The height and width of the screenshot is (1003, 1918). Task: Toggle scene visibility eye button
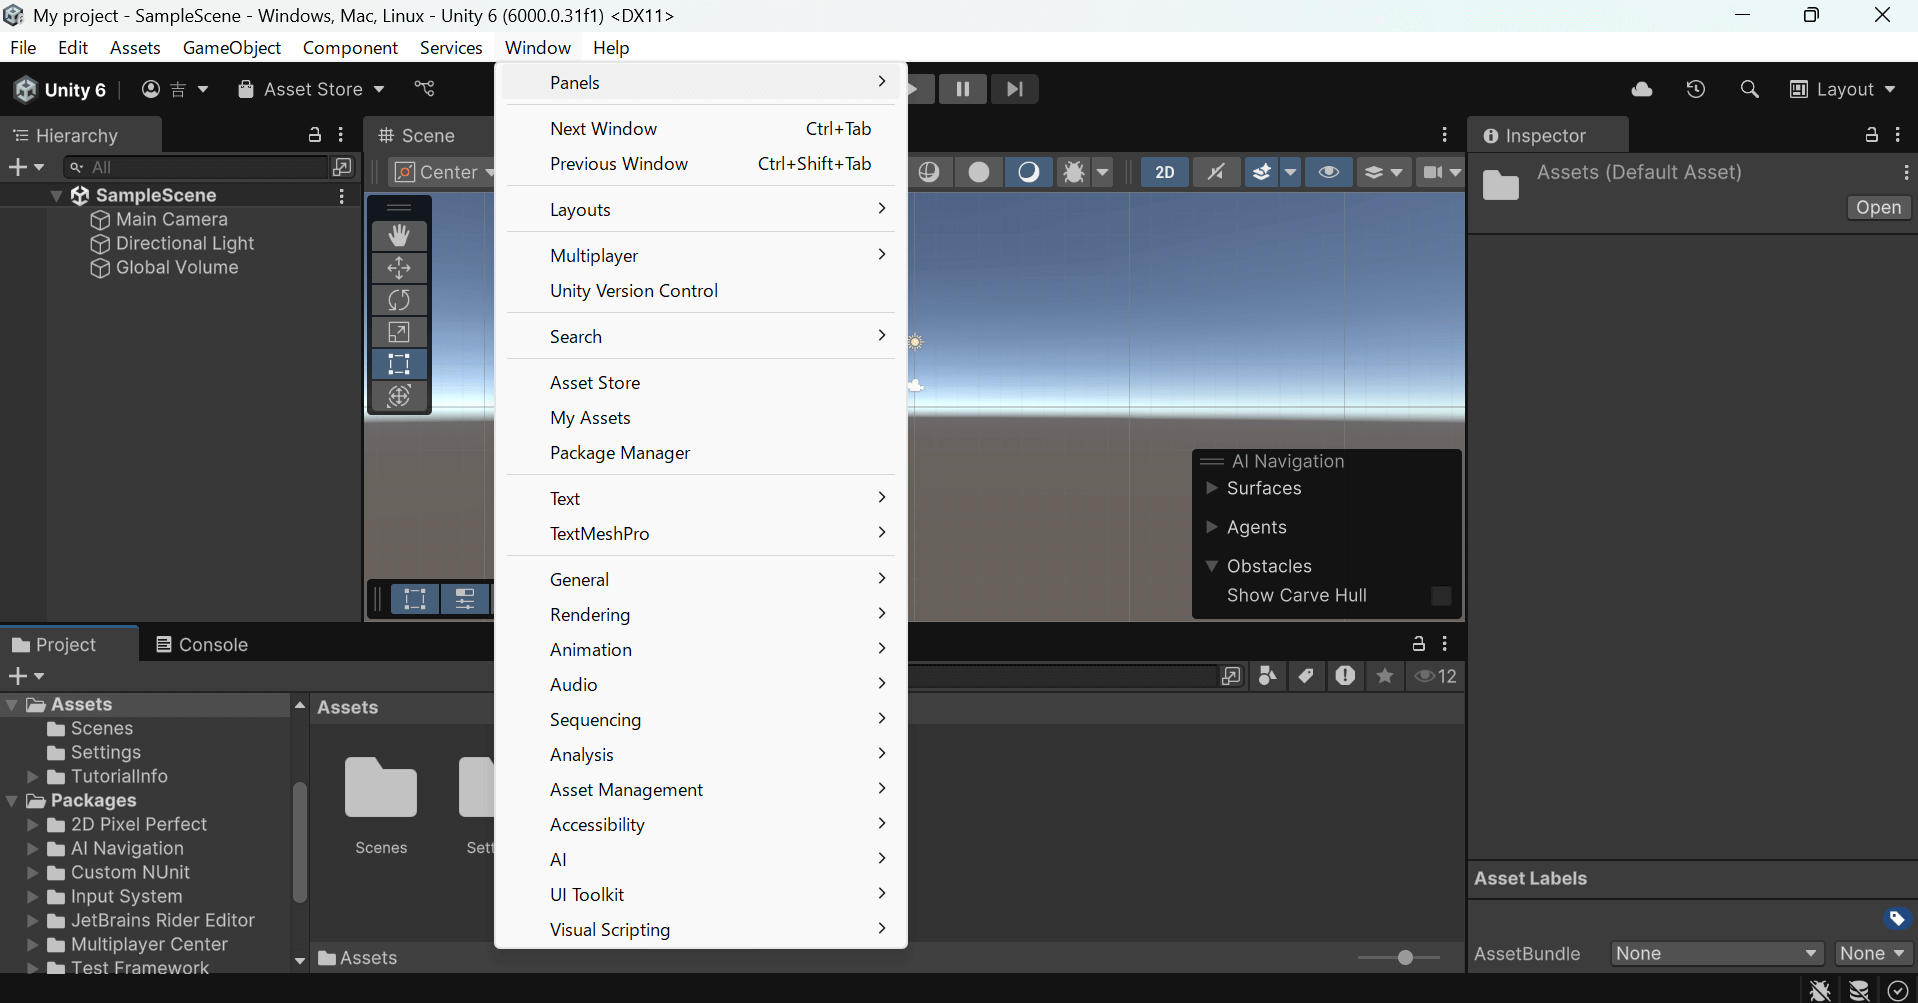(1329, 172)
